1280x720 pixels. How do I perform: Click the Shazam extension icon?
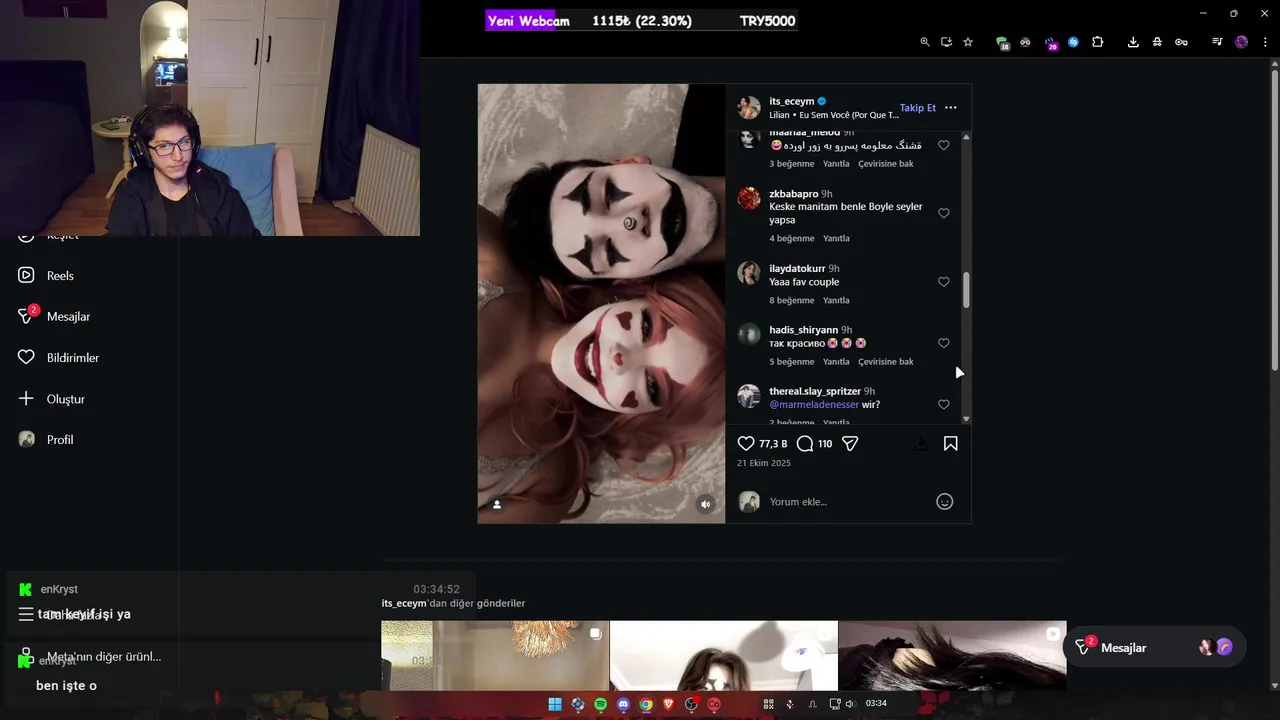[x=1073, y=42]
